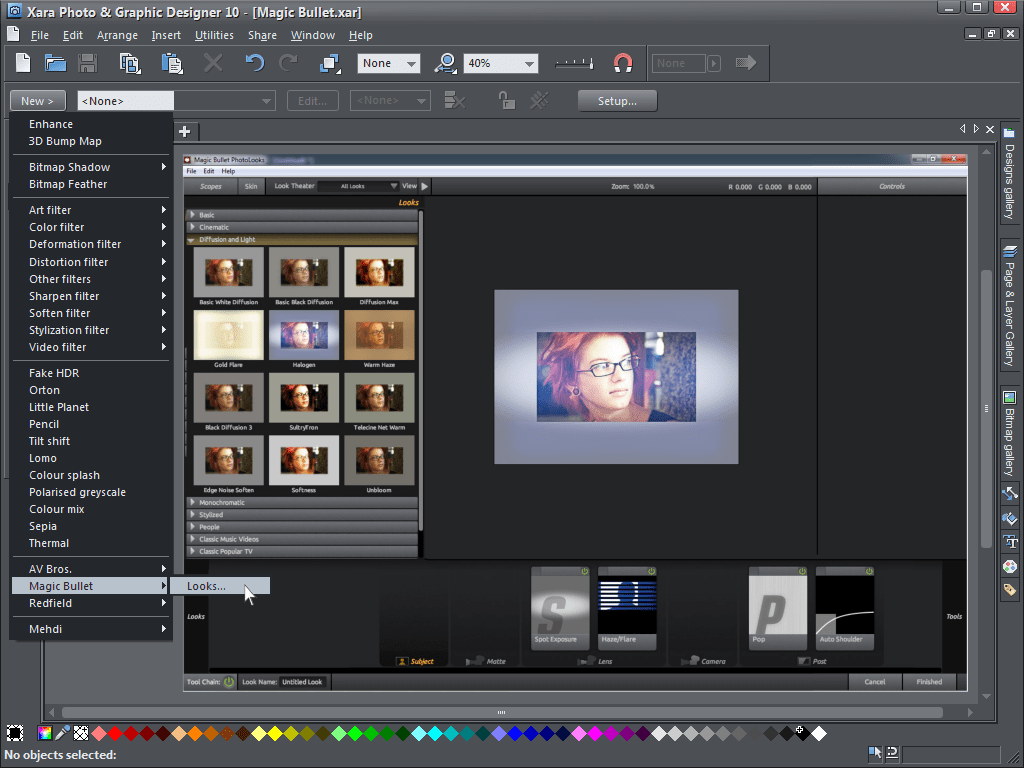Open the Page & Layer Gallery icon

point(1010,251)
